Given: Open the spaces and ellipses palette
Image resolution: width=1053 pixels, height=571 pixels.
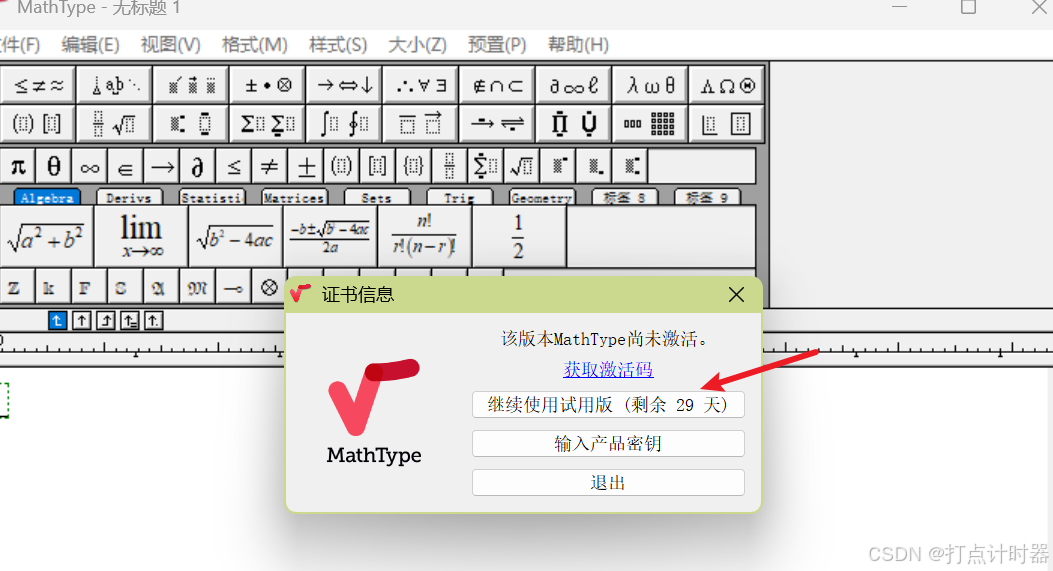Looking at the screenshot, I should [x=115, y=85].
